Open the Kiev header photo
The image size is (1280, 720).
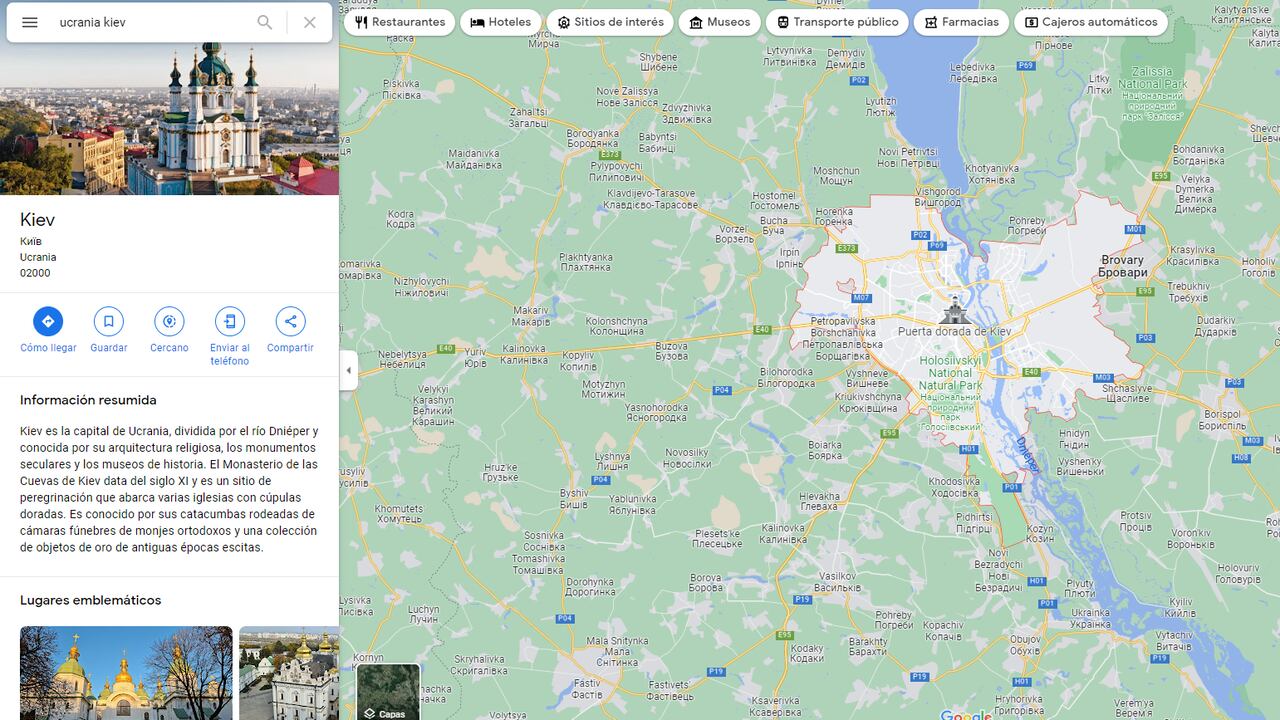pos(169,118)
